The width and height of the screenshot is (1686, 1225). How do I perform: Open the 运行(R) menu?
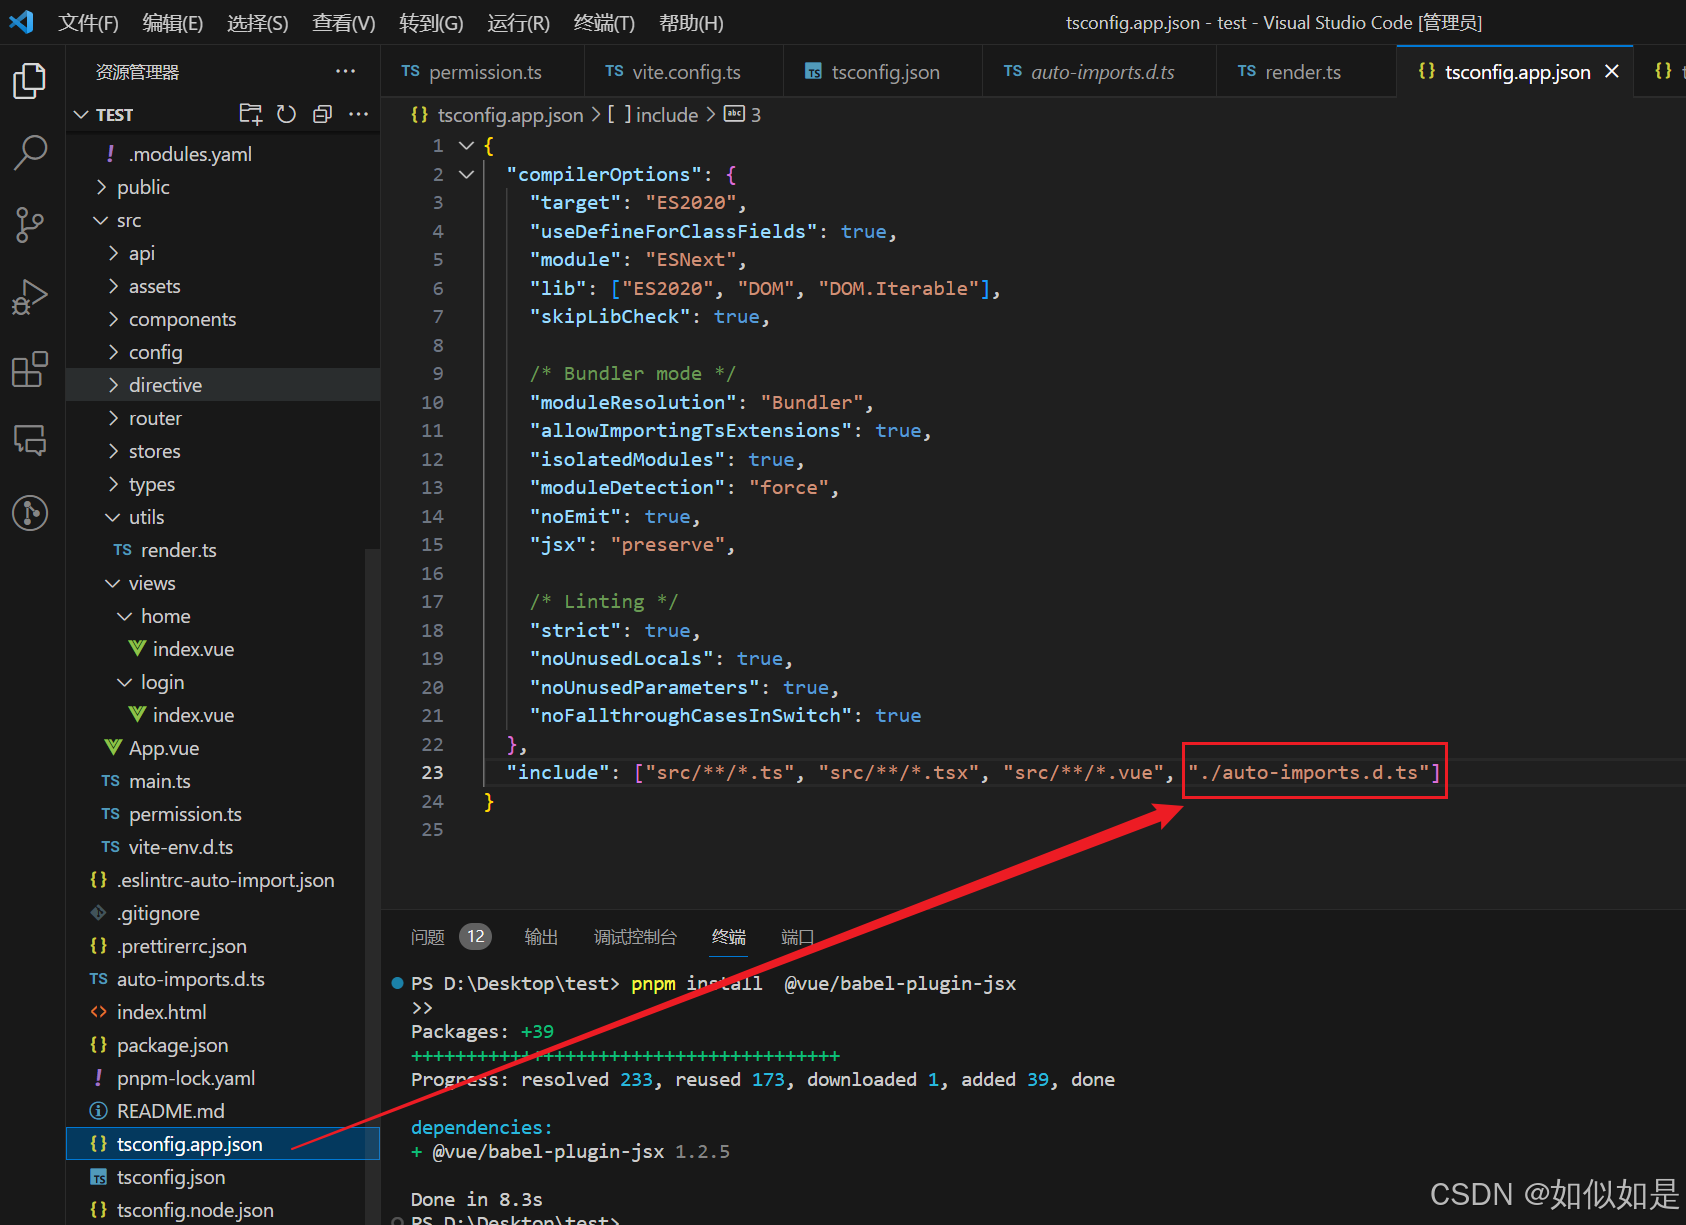pos(518,23)
